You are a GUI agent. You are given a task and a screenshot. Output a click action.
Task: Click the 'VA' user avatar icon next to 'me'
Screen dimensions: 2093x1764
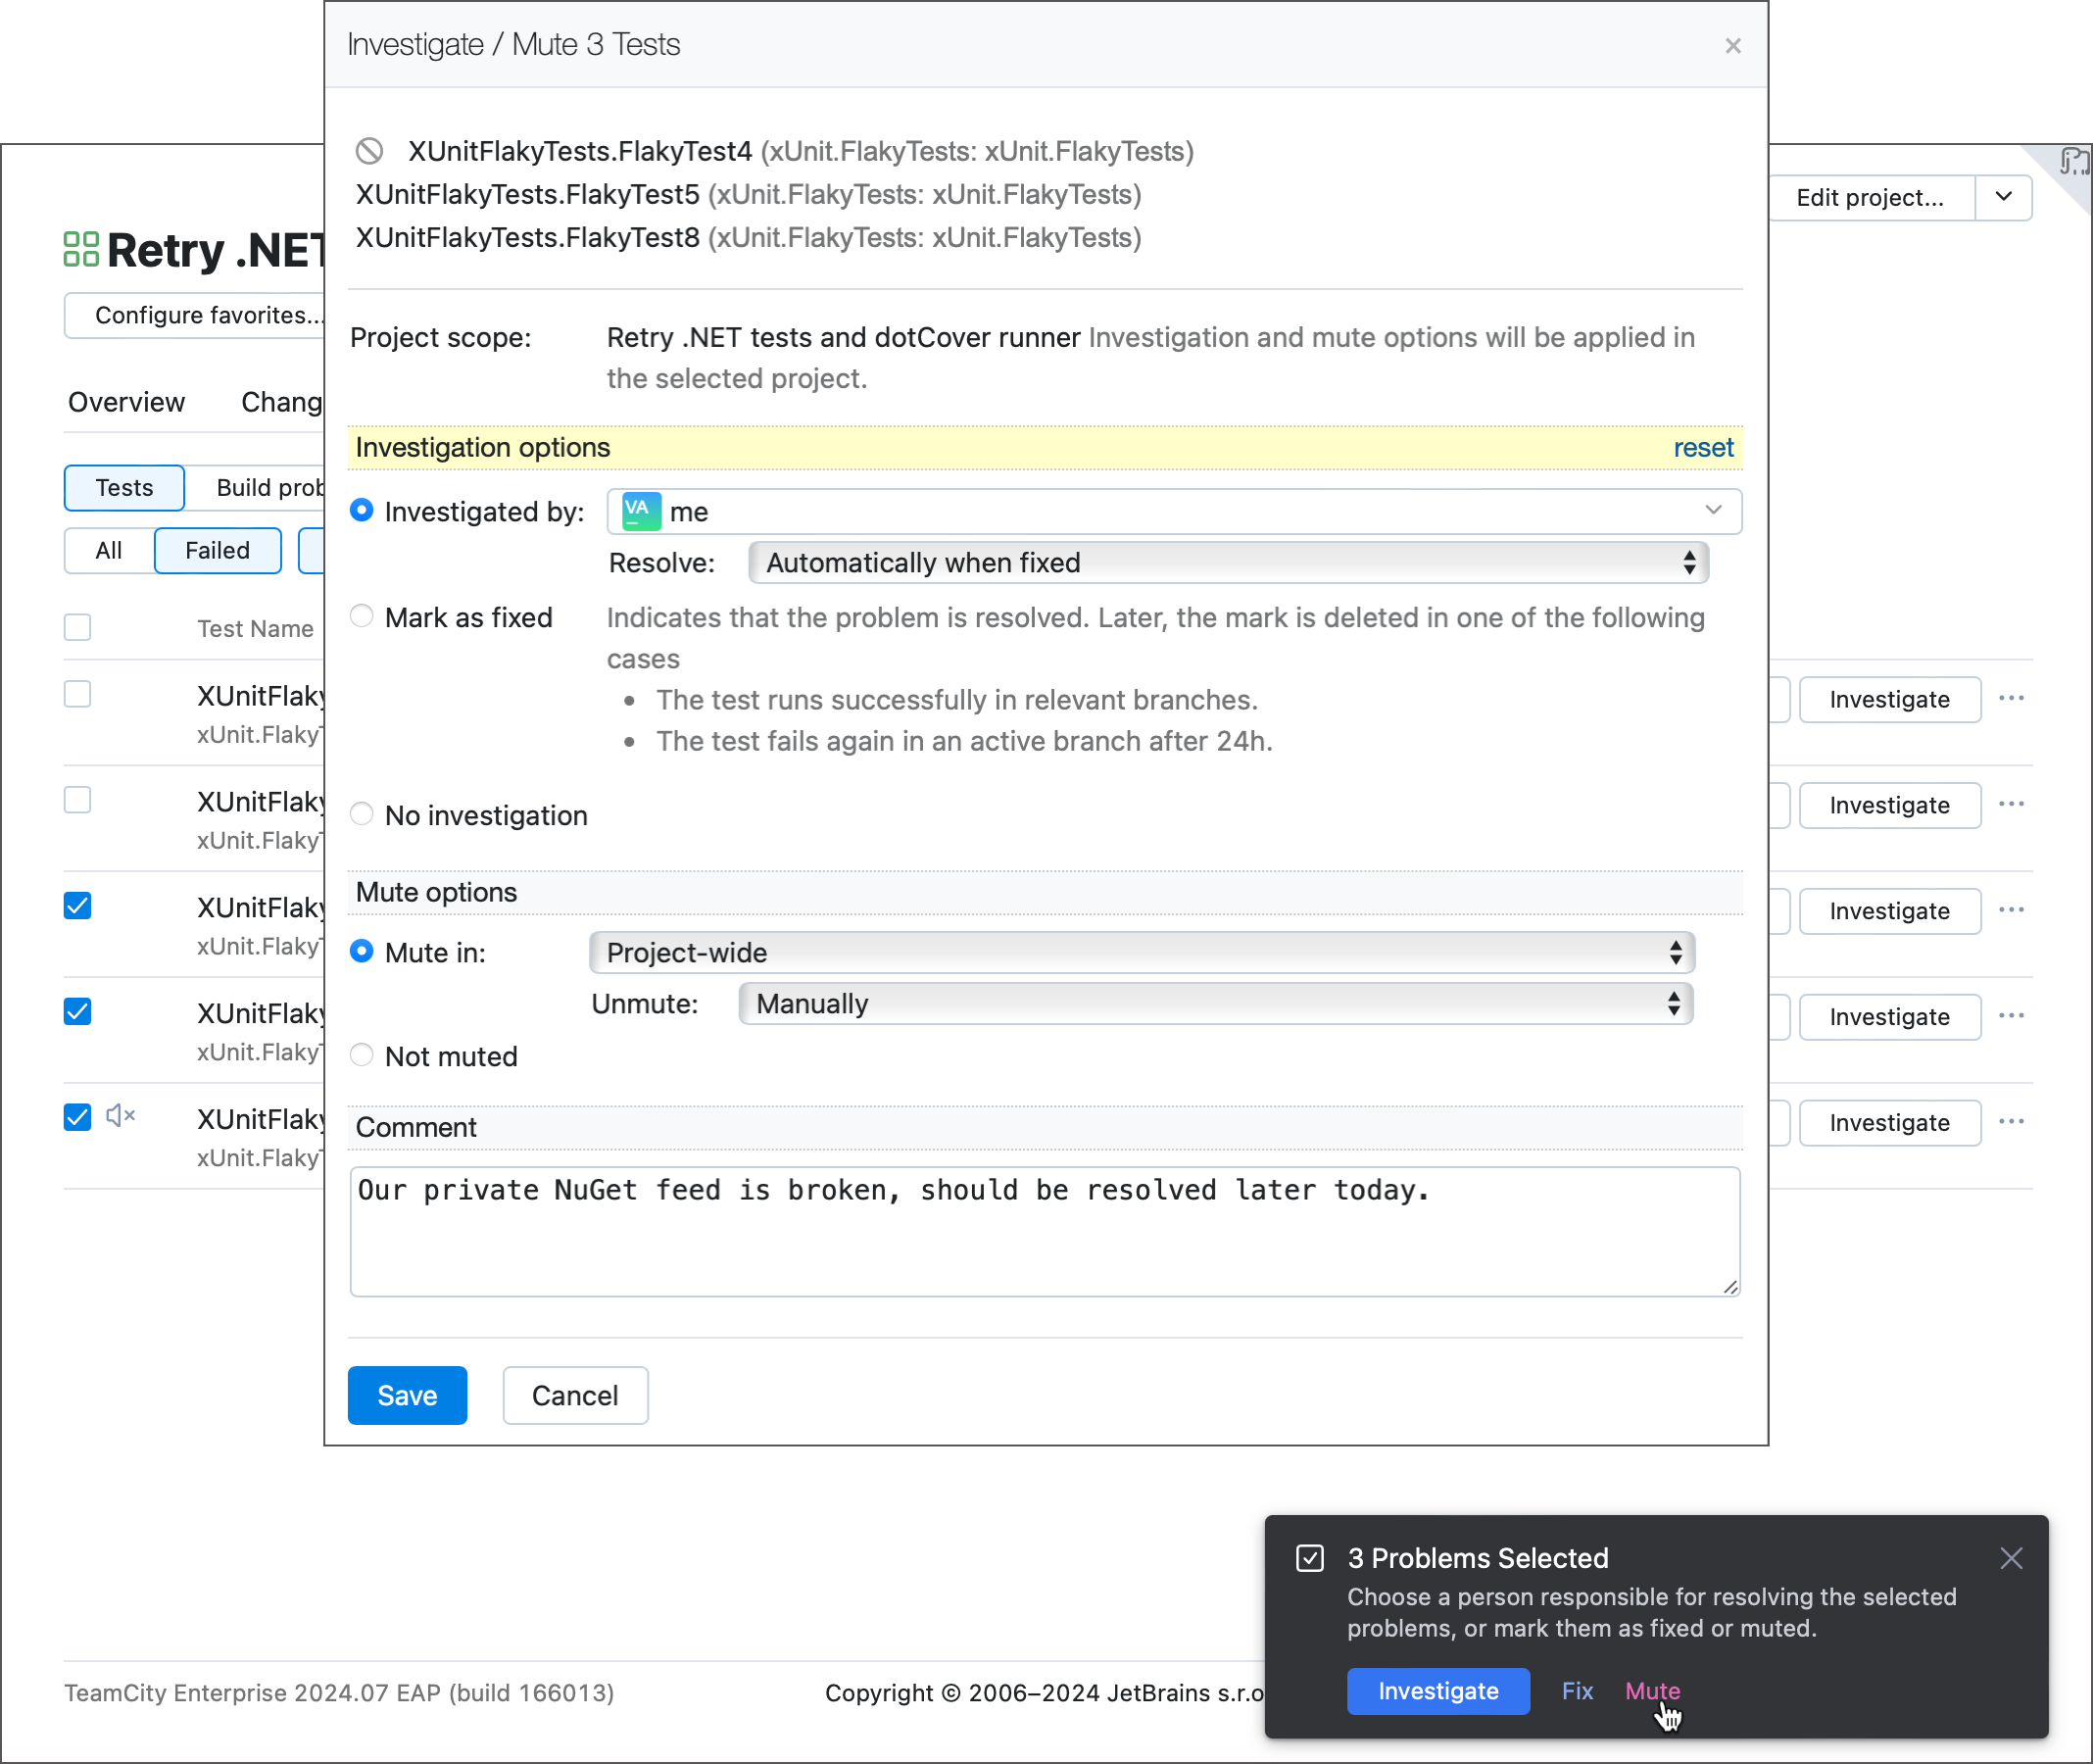coord(639,510)
